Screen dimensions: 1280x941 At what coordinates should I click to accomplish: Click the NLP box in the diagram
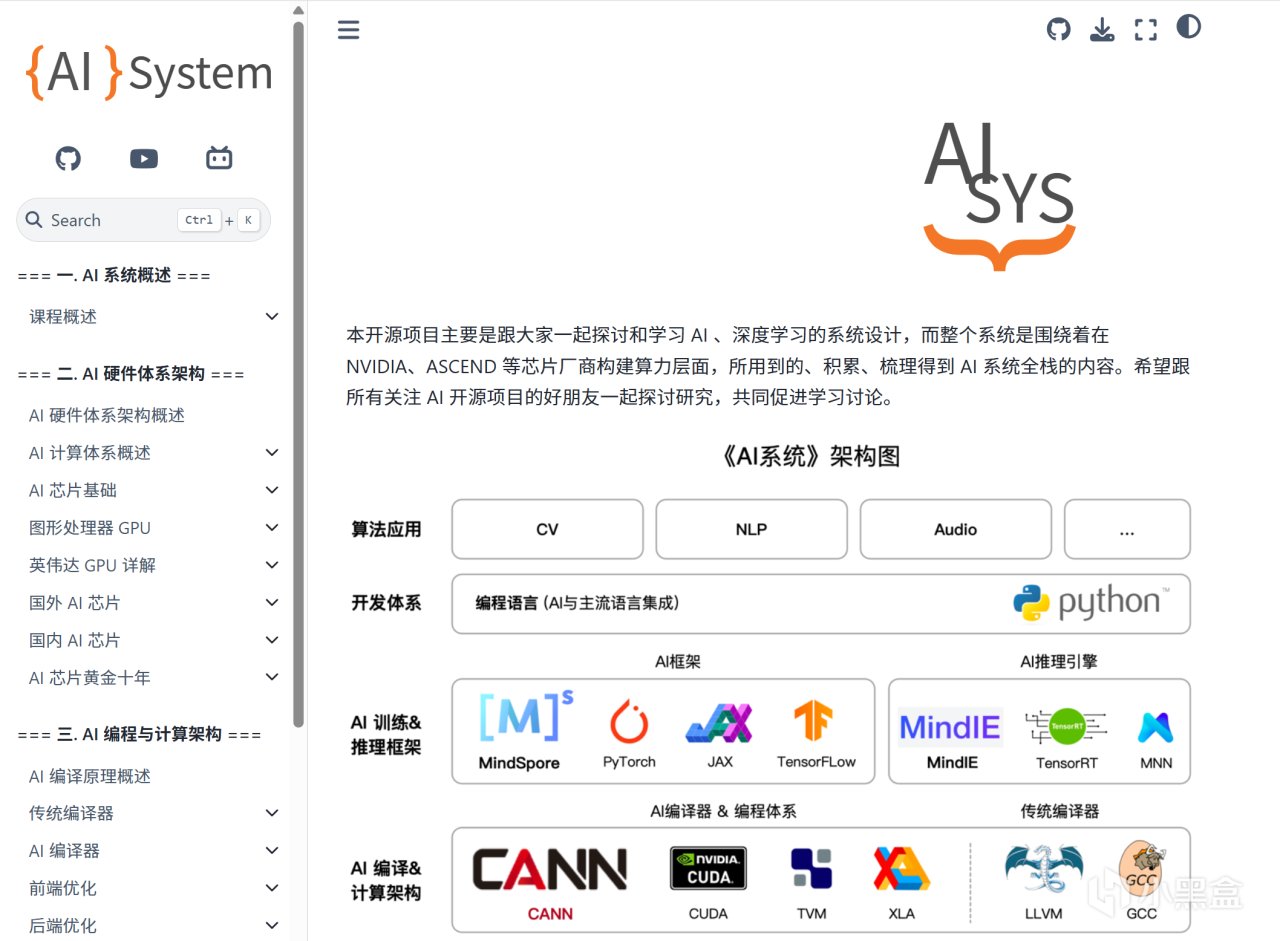click(x=751, y=529)
